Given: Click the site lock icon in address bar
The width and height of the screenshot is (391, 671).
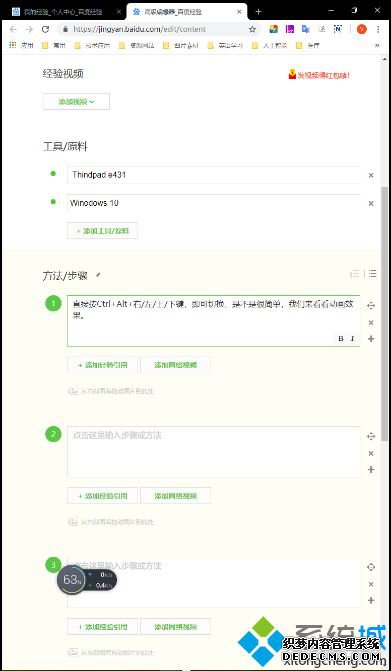Looking at the screenshot, I should pyautogui.click(x=65, y=30).
